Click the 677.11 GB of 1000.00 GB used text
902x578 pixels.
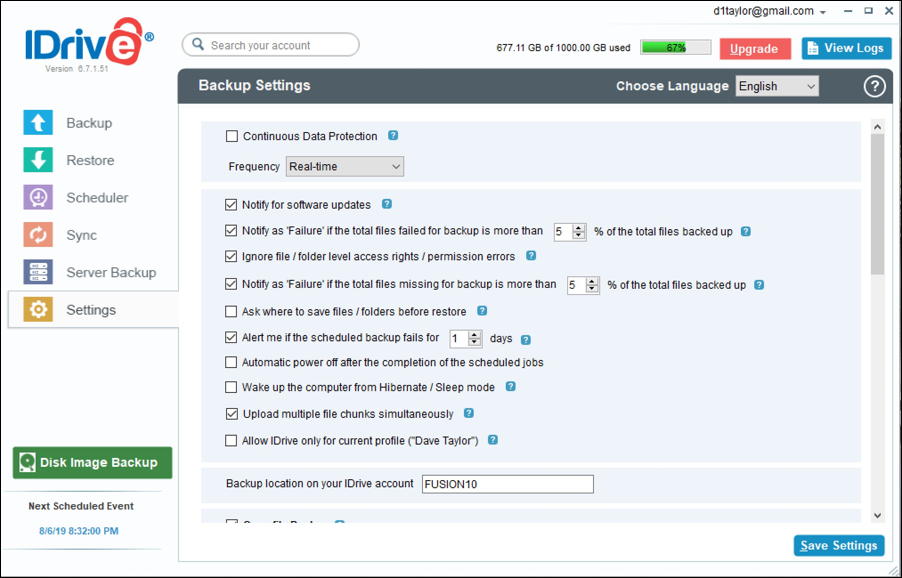[x=563, y=48]
